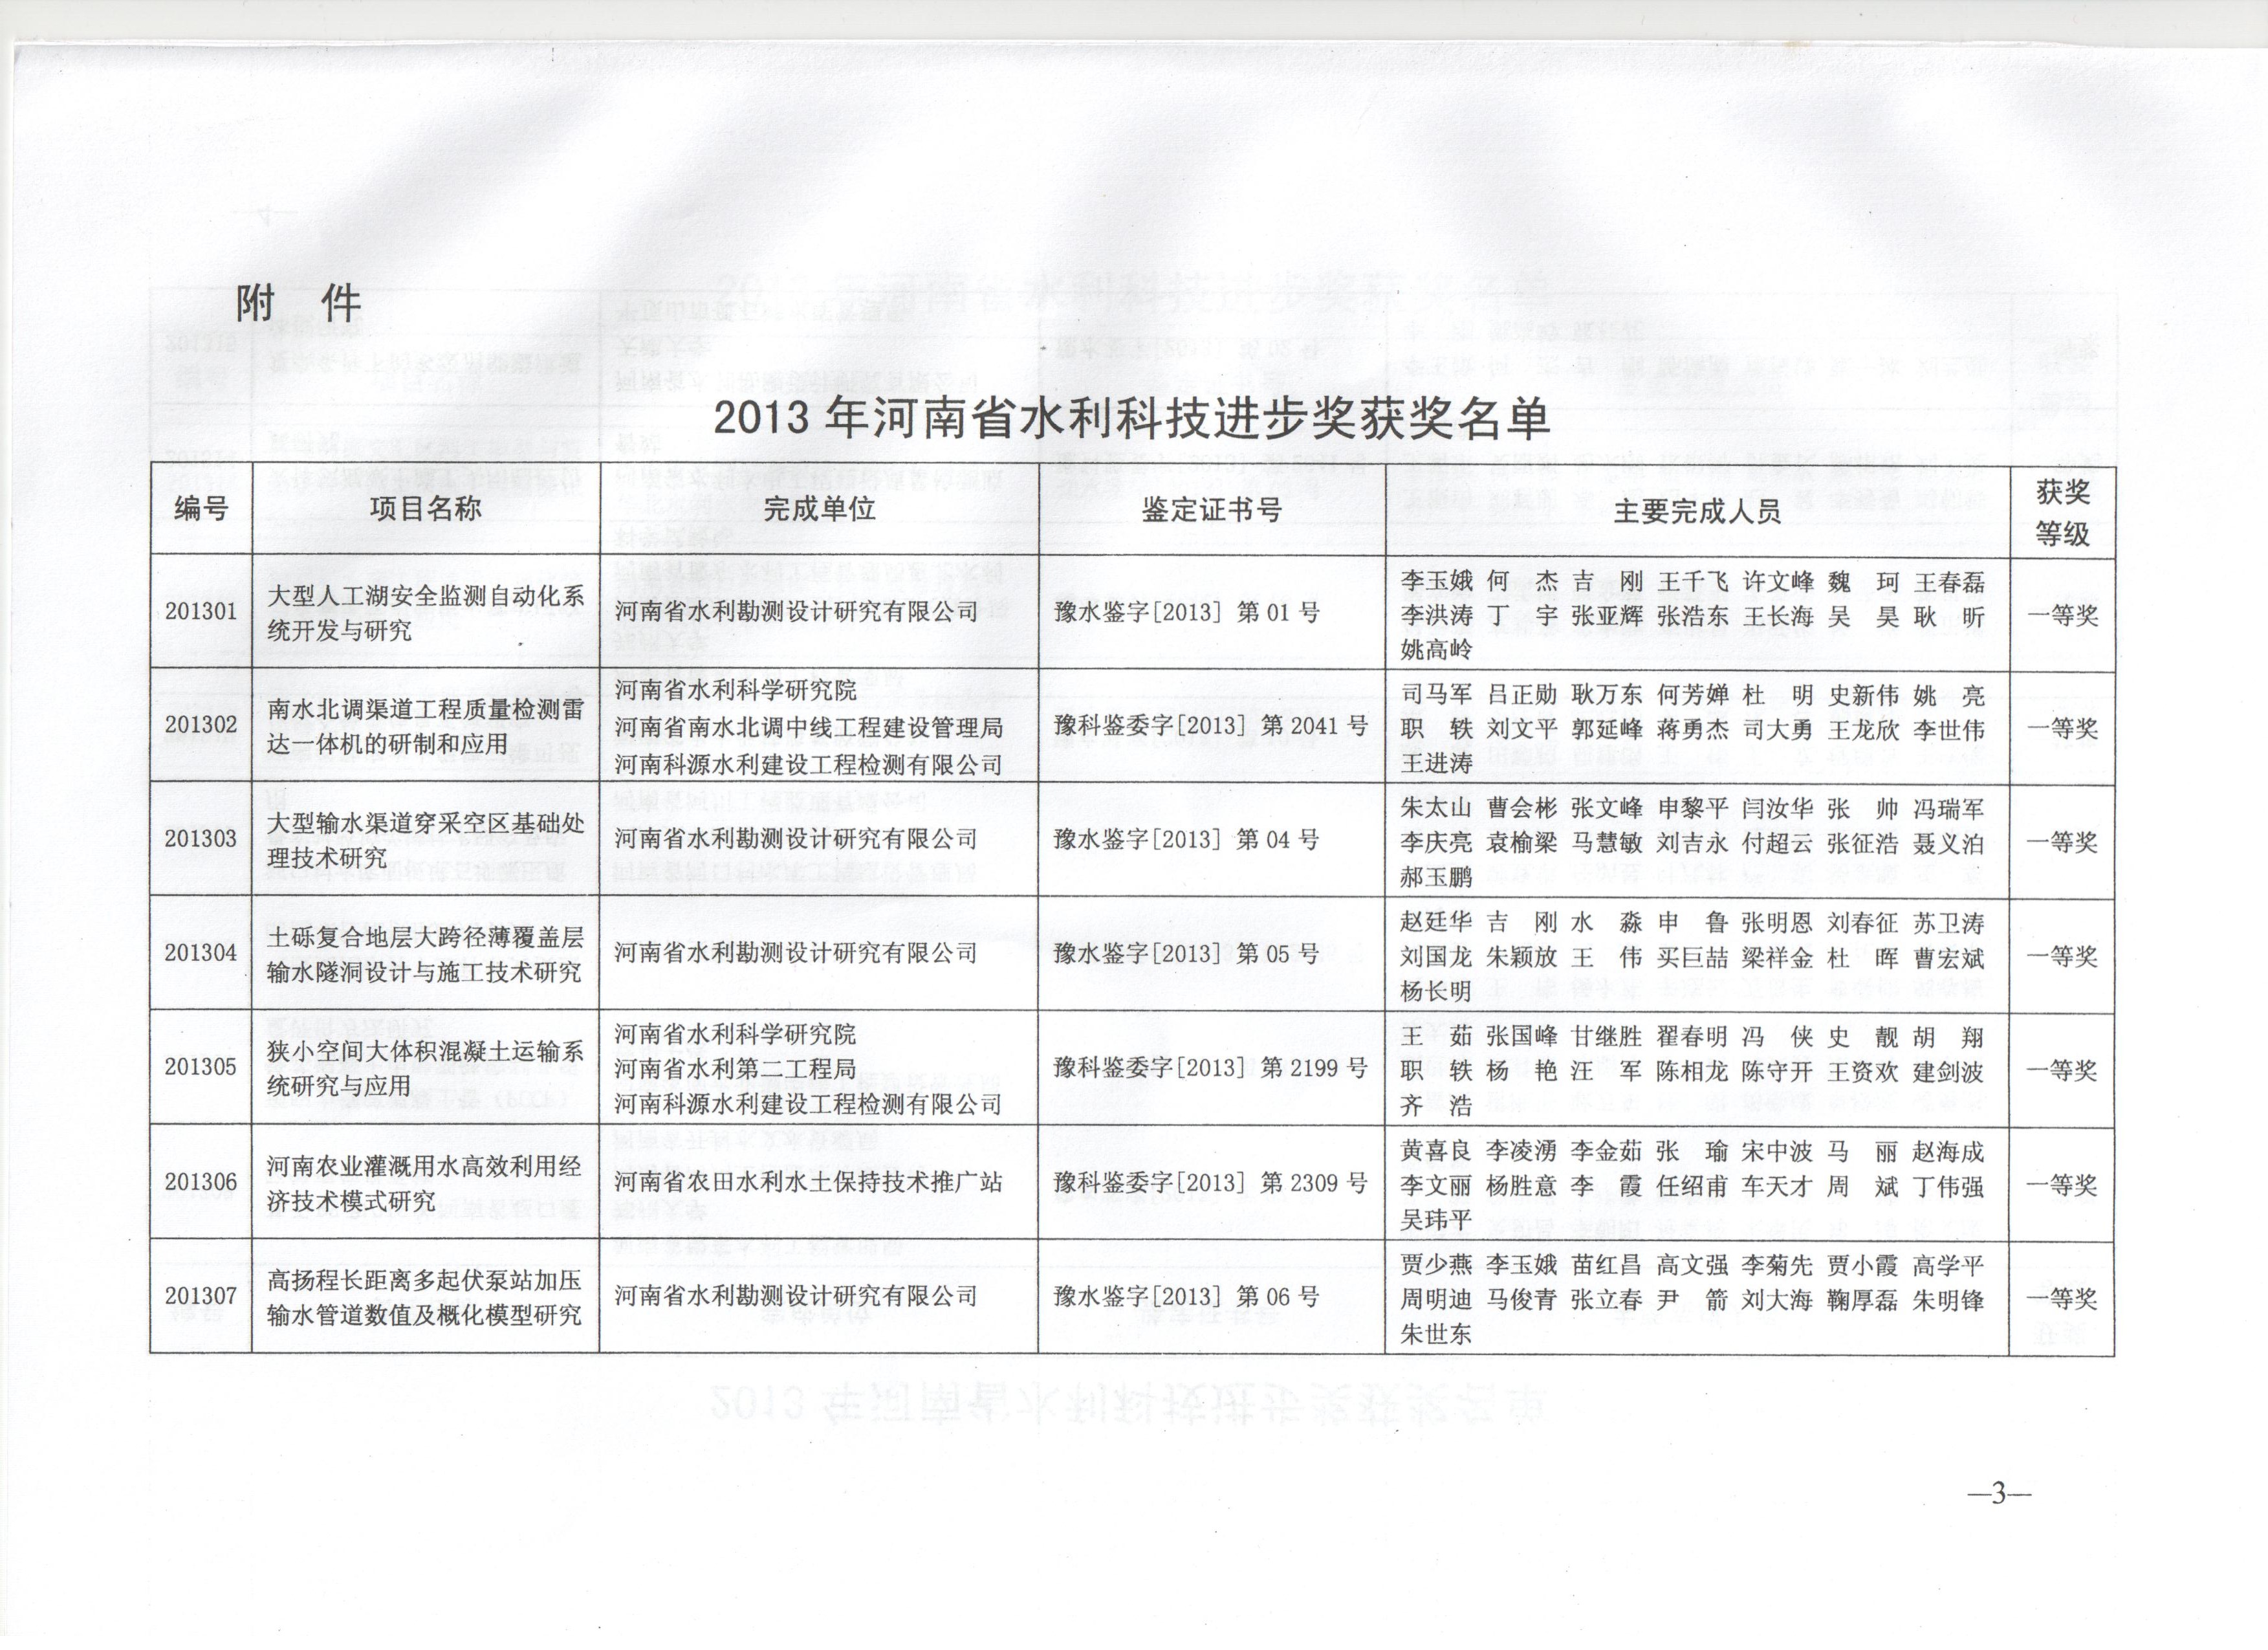
Task: Click '一等奖' in row 201304
Action: point(2062,957)
